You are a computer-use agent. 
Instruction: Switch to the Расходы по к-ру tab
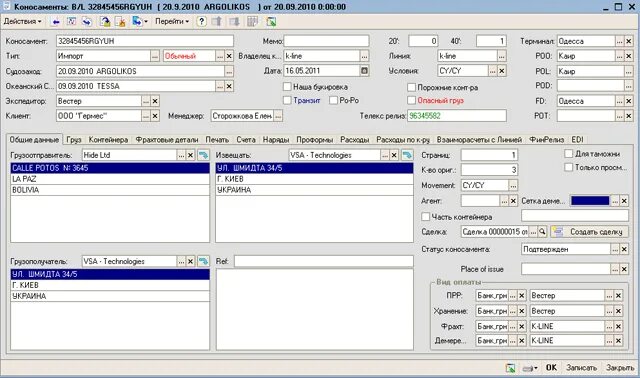[403, 140]
